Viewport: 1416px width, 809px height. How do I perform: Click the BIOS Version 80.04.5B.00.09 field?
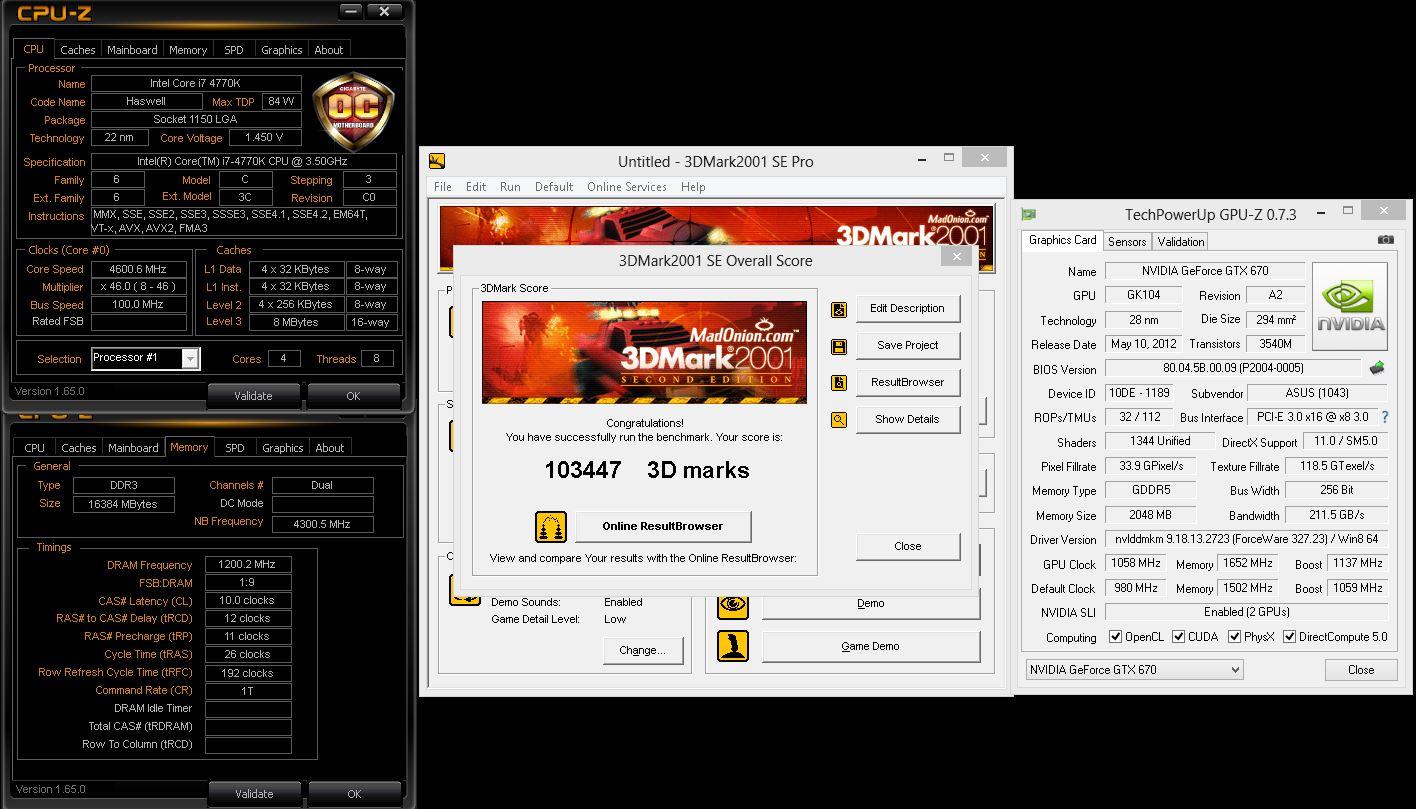[1233, 368]
